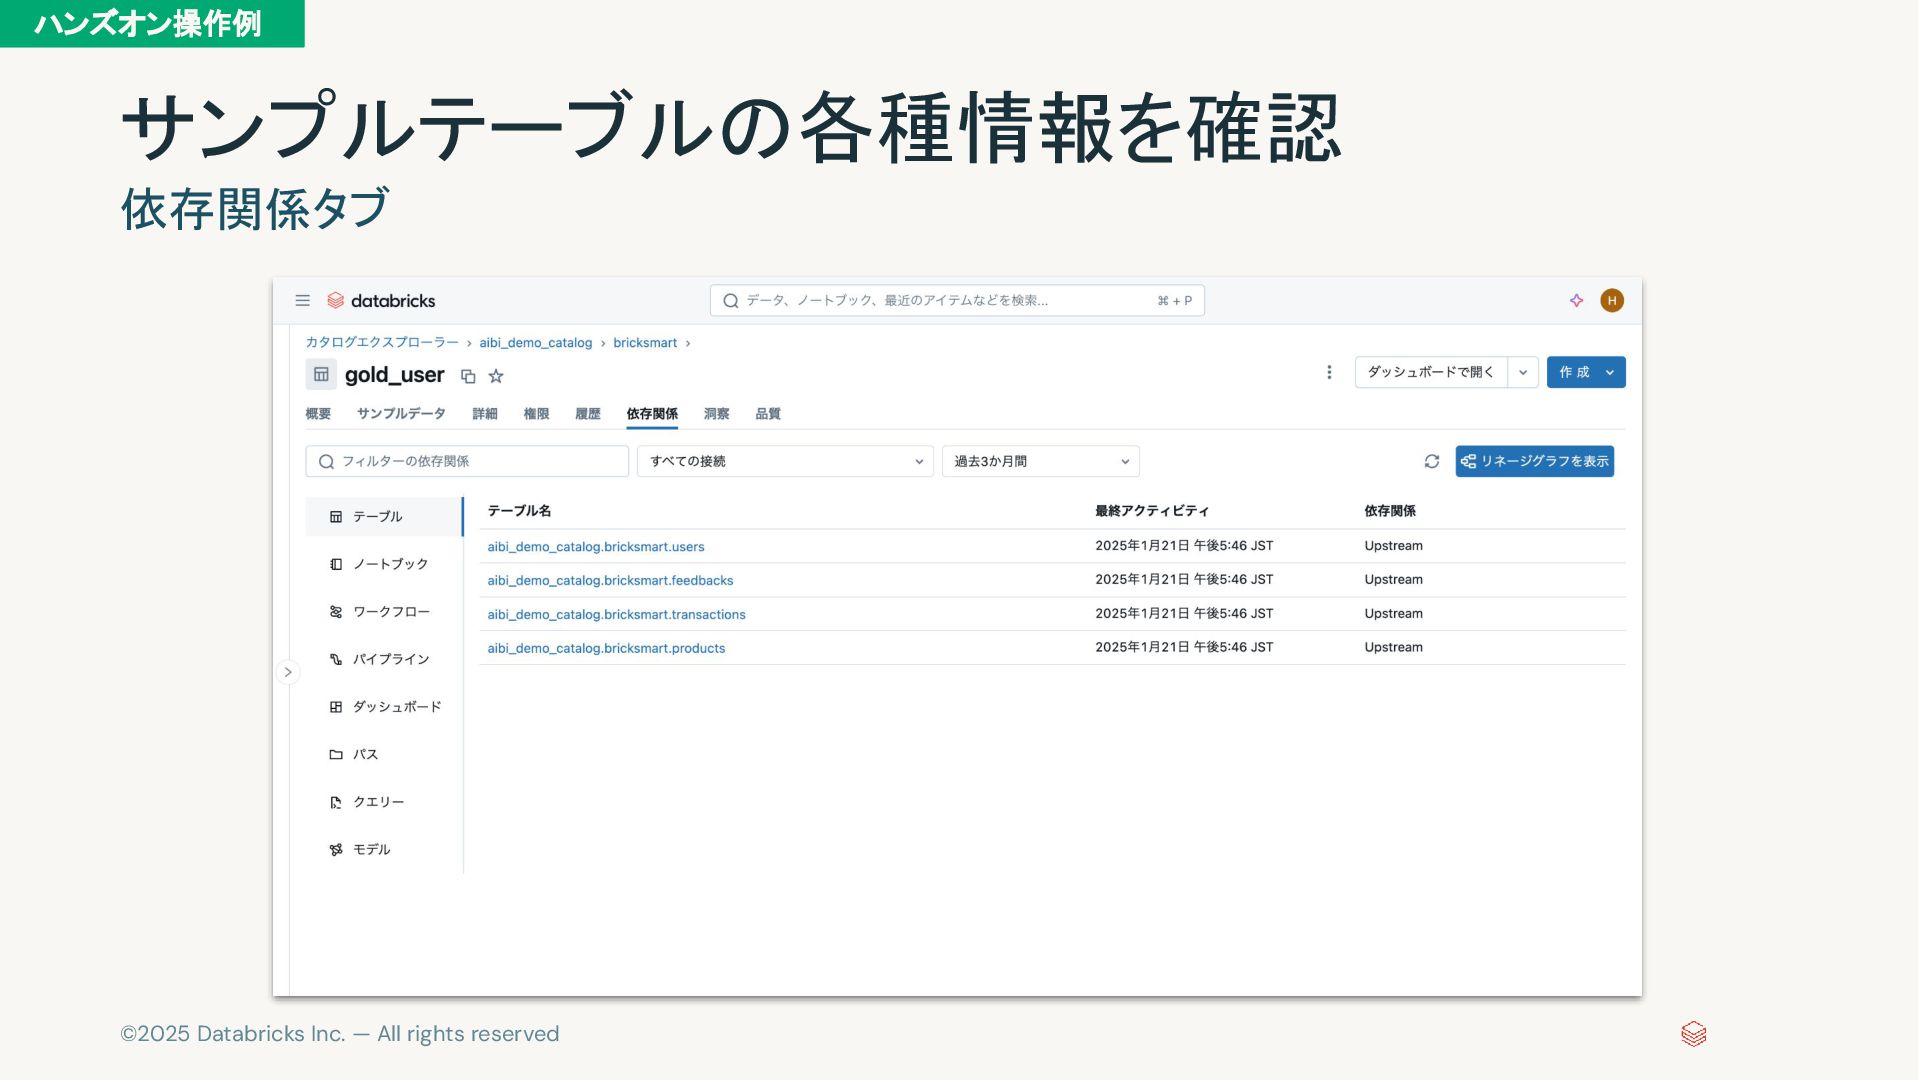Screen dimensions: 1918x1080
Task: Click the gold_user table title
Action: 394,375
